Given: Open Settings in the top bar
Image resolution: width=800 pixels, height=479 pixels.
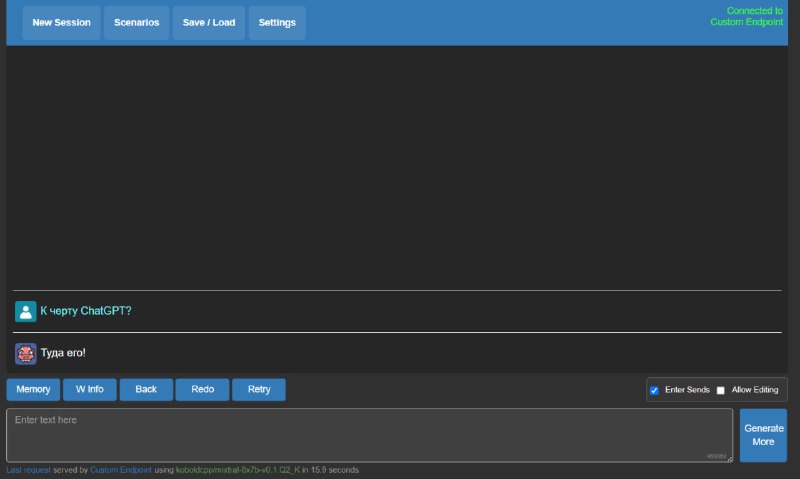Looking at the screenshot, I should [x=277, y=22].
